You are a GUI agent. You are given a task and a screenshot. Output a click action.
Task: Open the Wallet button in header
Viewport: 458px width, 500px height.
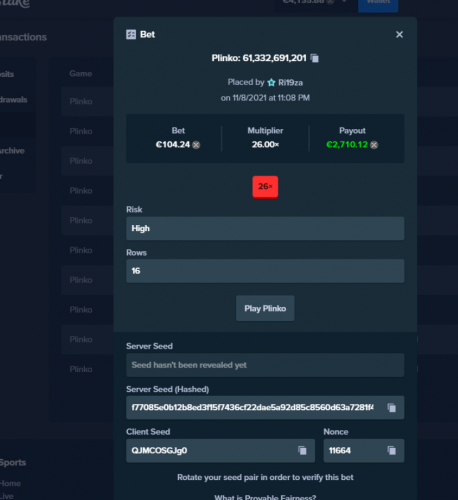coord(378,4)
